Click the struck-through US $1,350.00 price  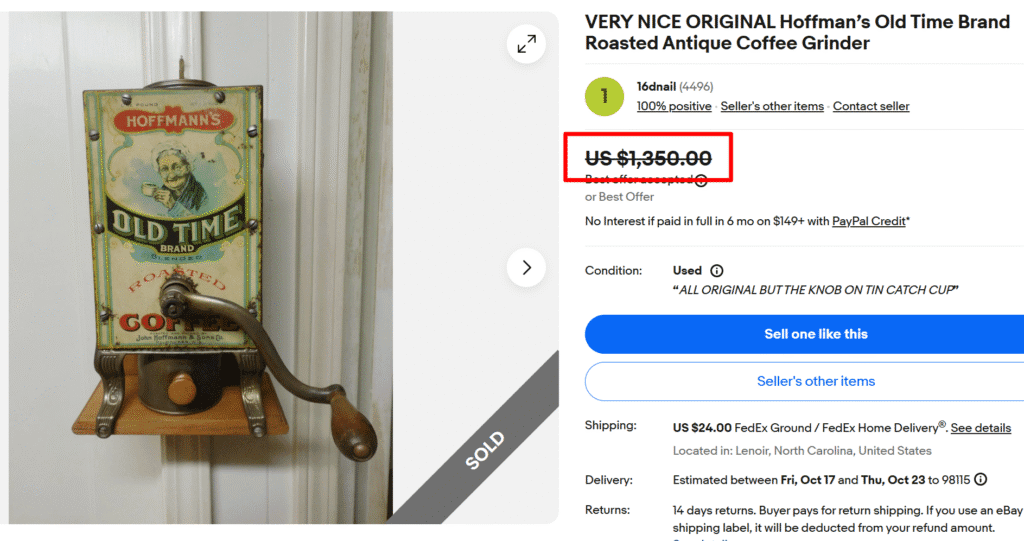point(648,158)
